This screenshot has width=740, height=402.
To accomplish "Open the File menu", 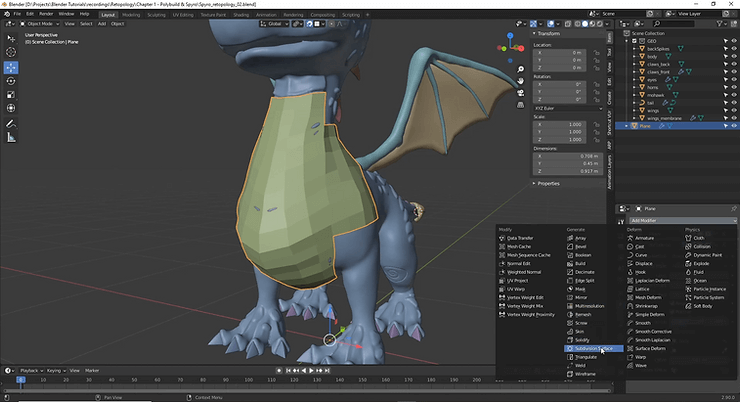I will (x=17, y=14).
